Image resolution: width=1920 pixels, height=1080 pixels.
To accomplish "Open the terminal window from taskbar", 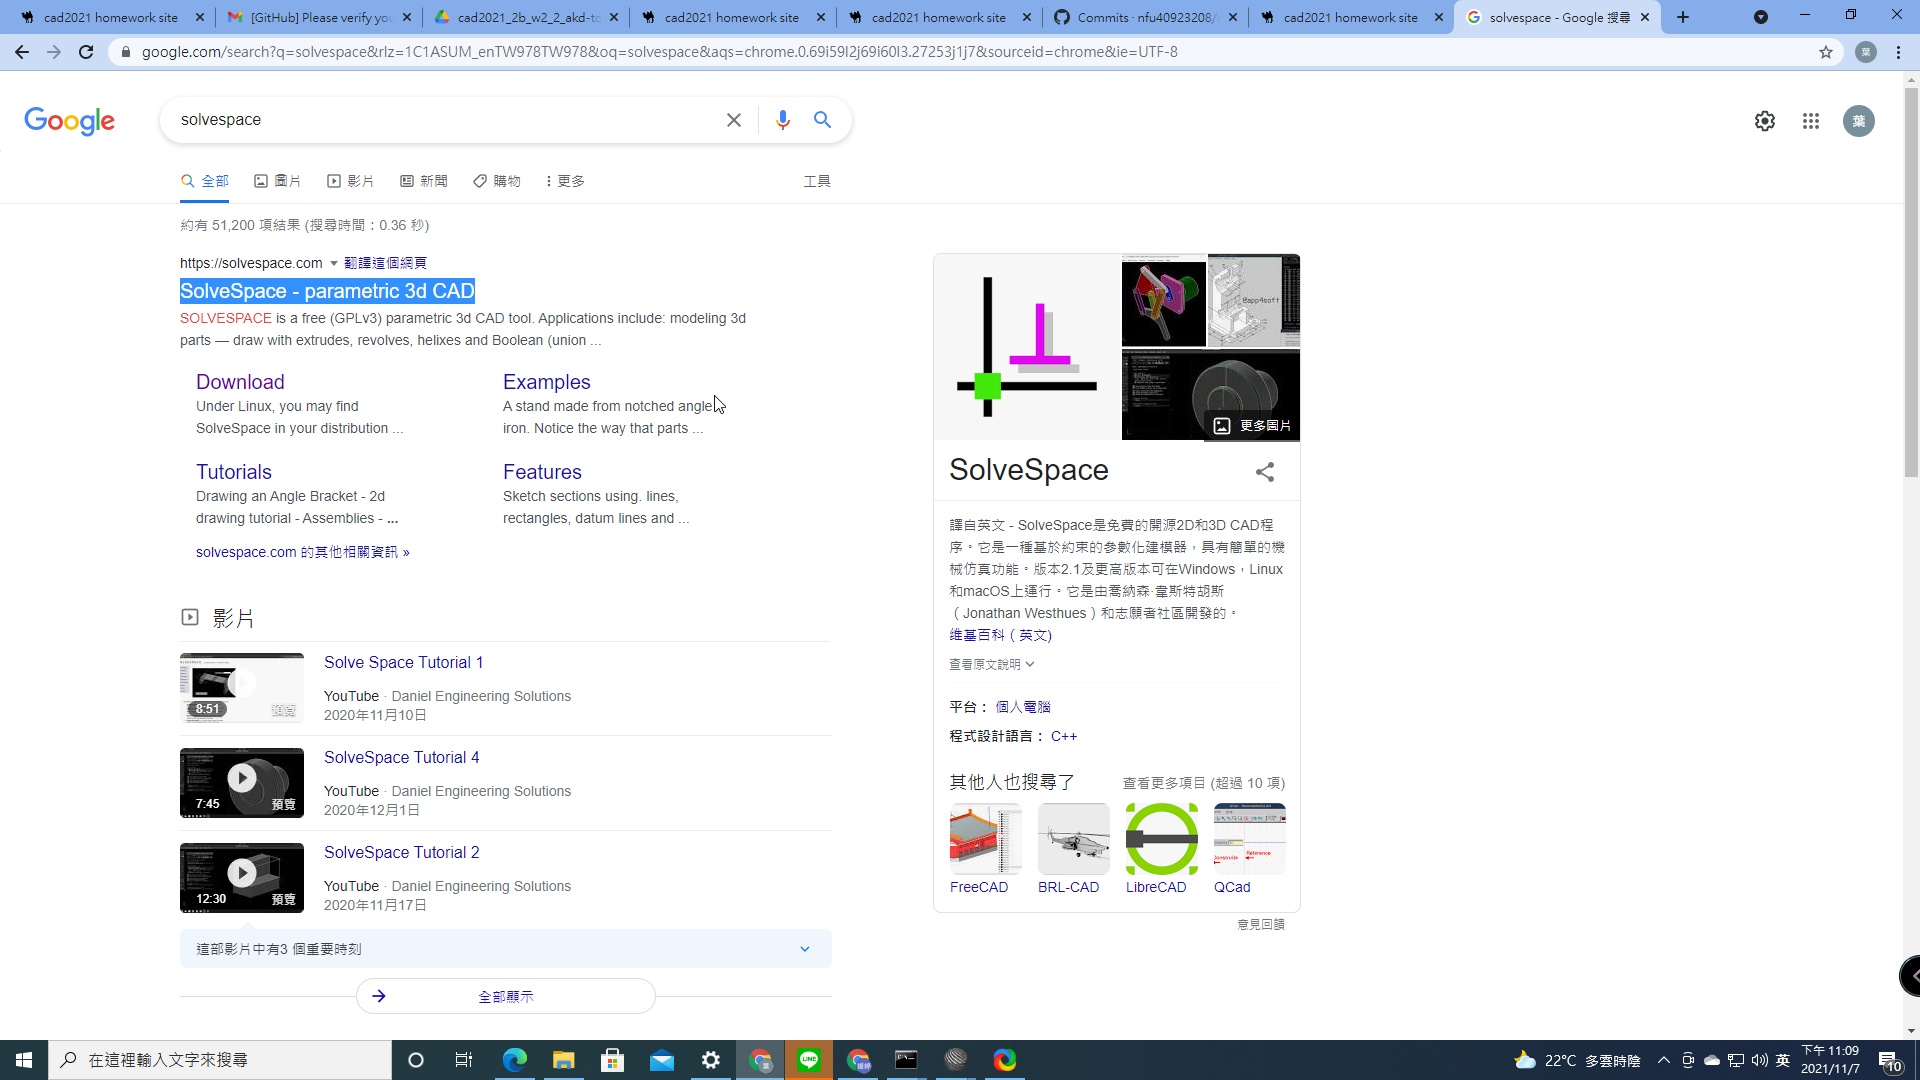I will click(x=907, y=1060).
